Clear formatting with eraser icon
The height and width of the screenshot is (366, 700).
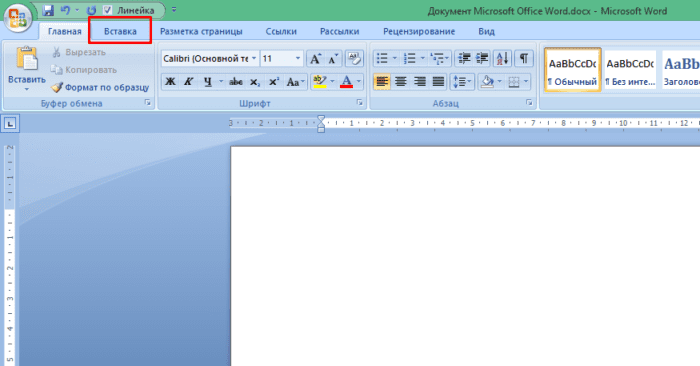tap(354, 58)
